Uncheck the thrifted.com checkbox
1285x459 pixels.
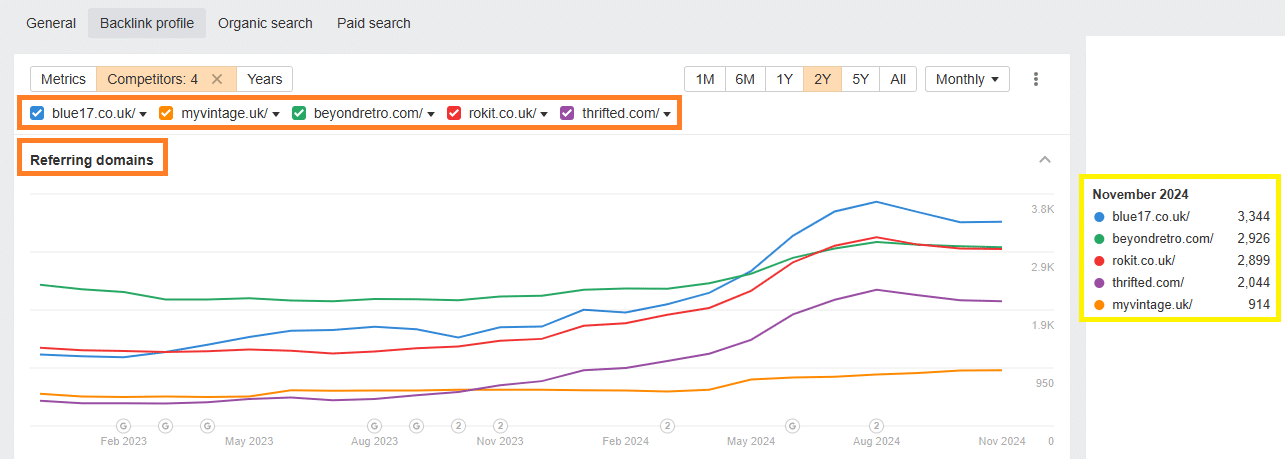(x=568, y=113)
